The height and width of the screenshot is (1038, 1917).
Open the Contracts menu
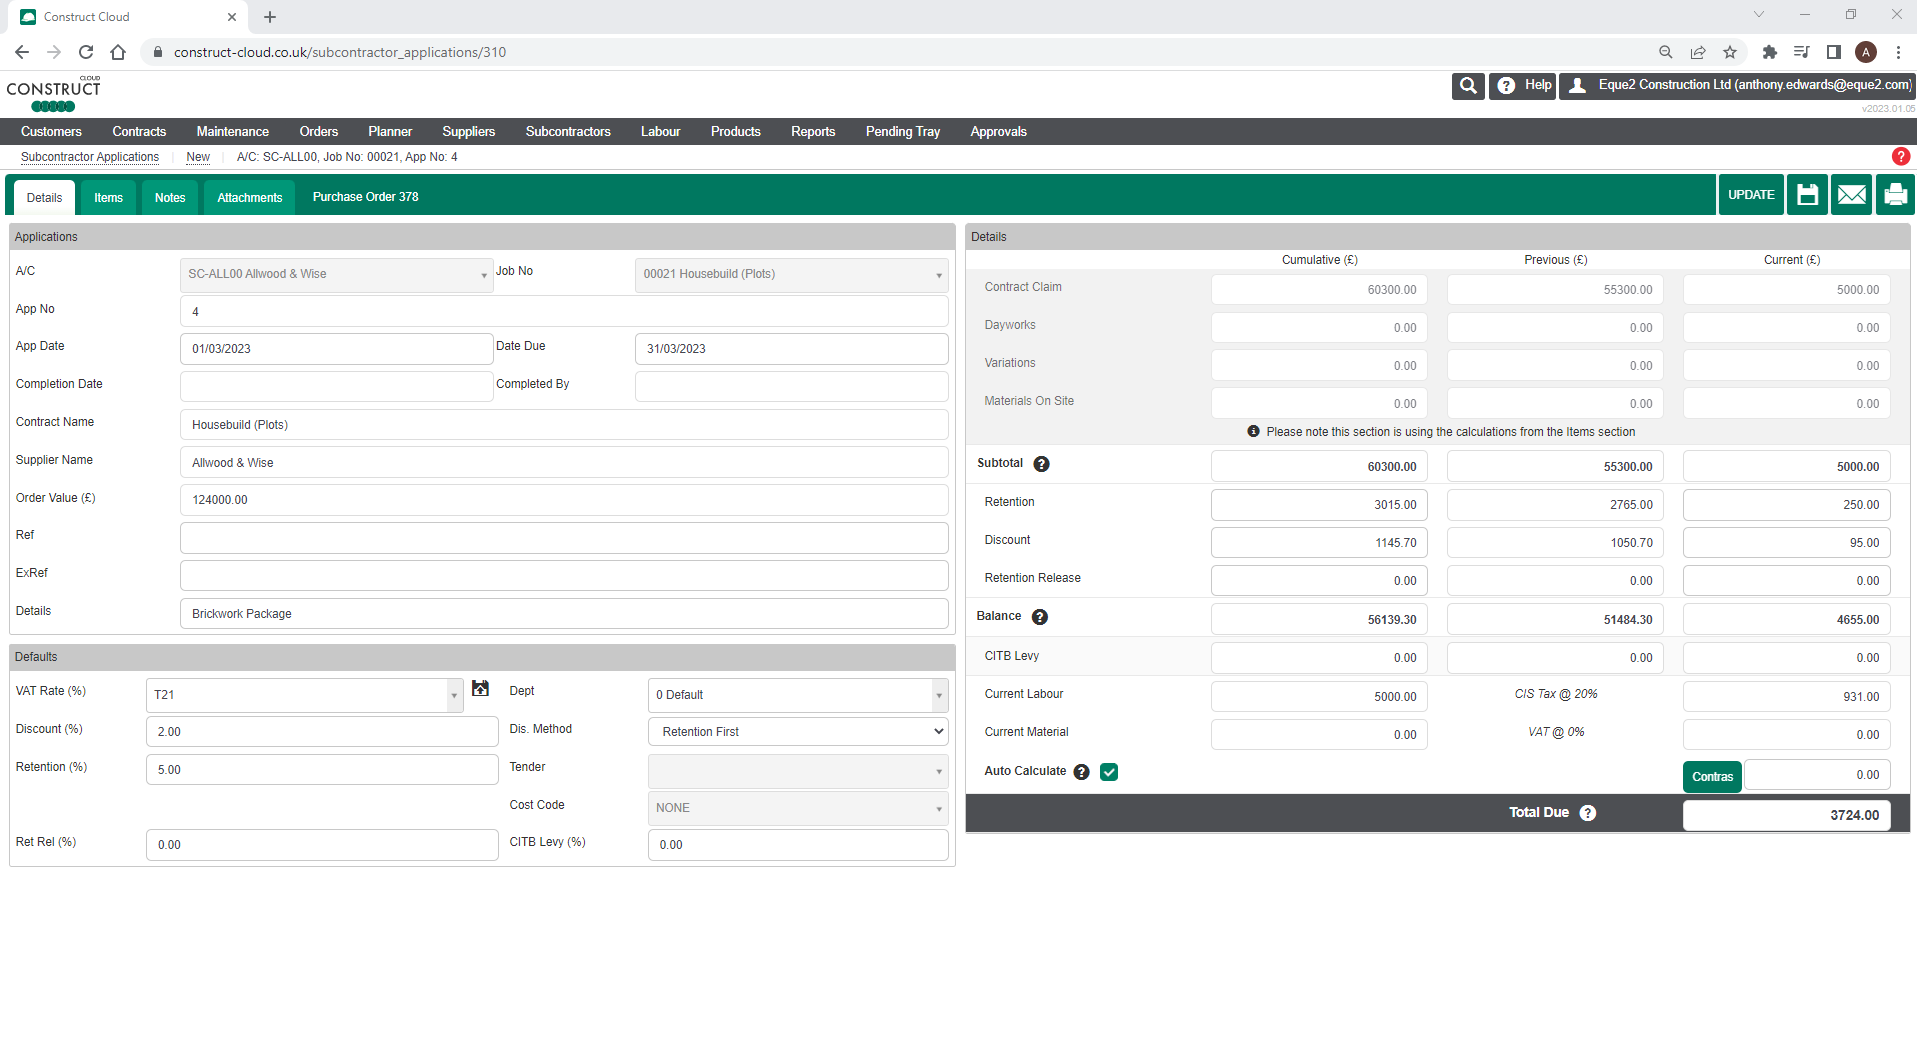pyautogui.click(x=139, y=132)
